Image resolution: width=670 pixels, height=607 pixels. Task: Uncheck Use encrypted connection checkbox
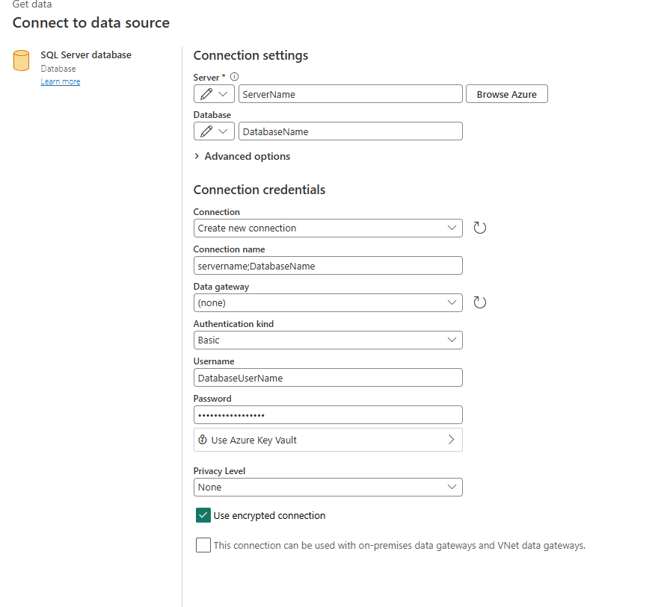tap(203, 515)
